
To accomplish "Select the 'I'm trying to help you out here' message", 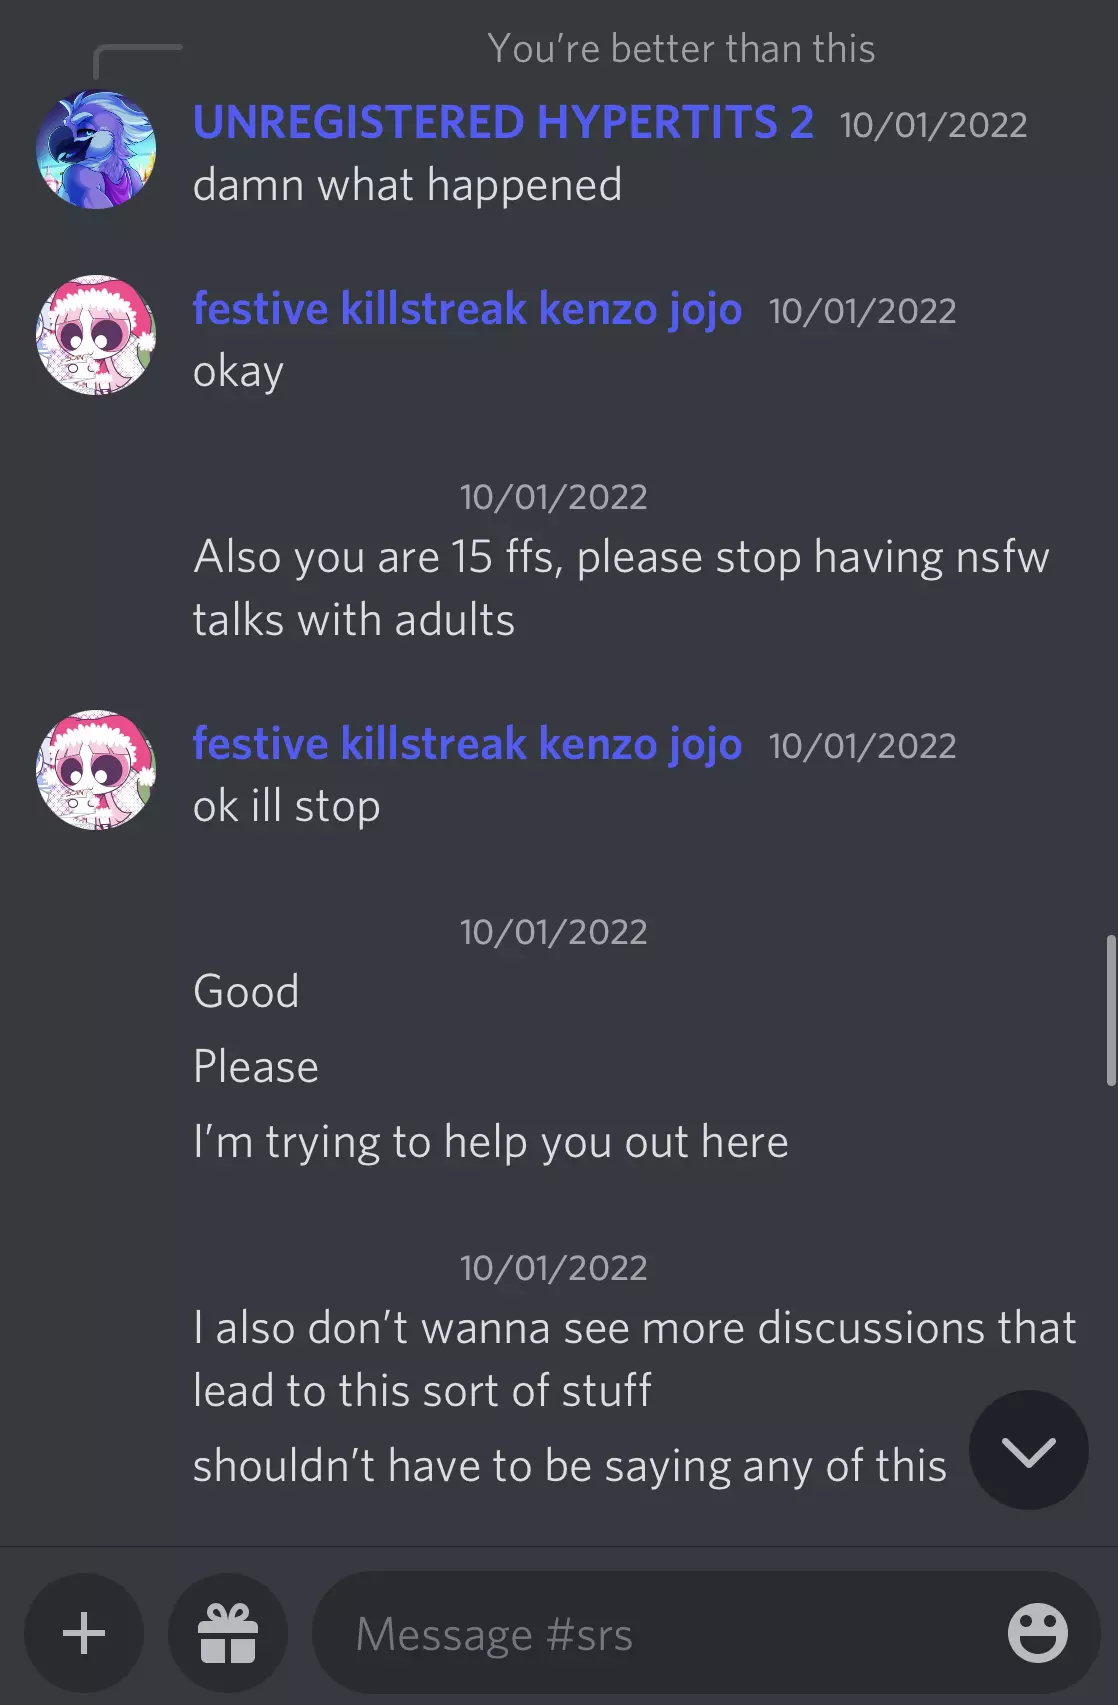I will tap(491, 1142).
